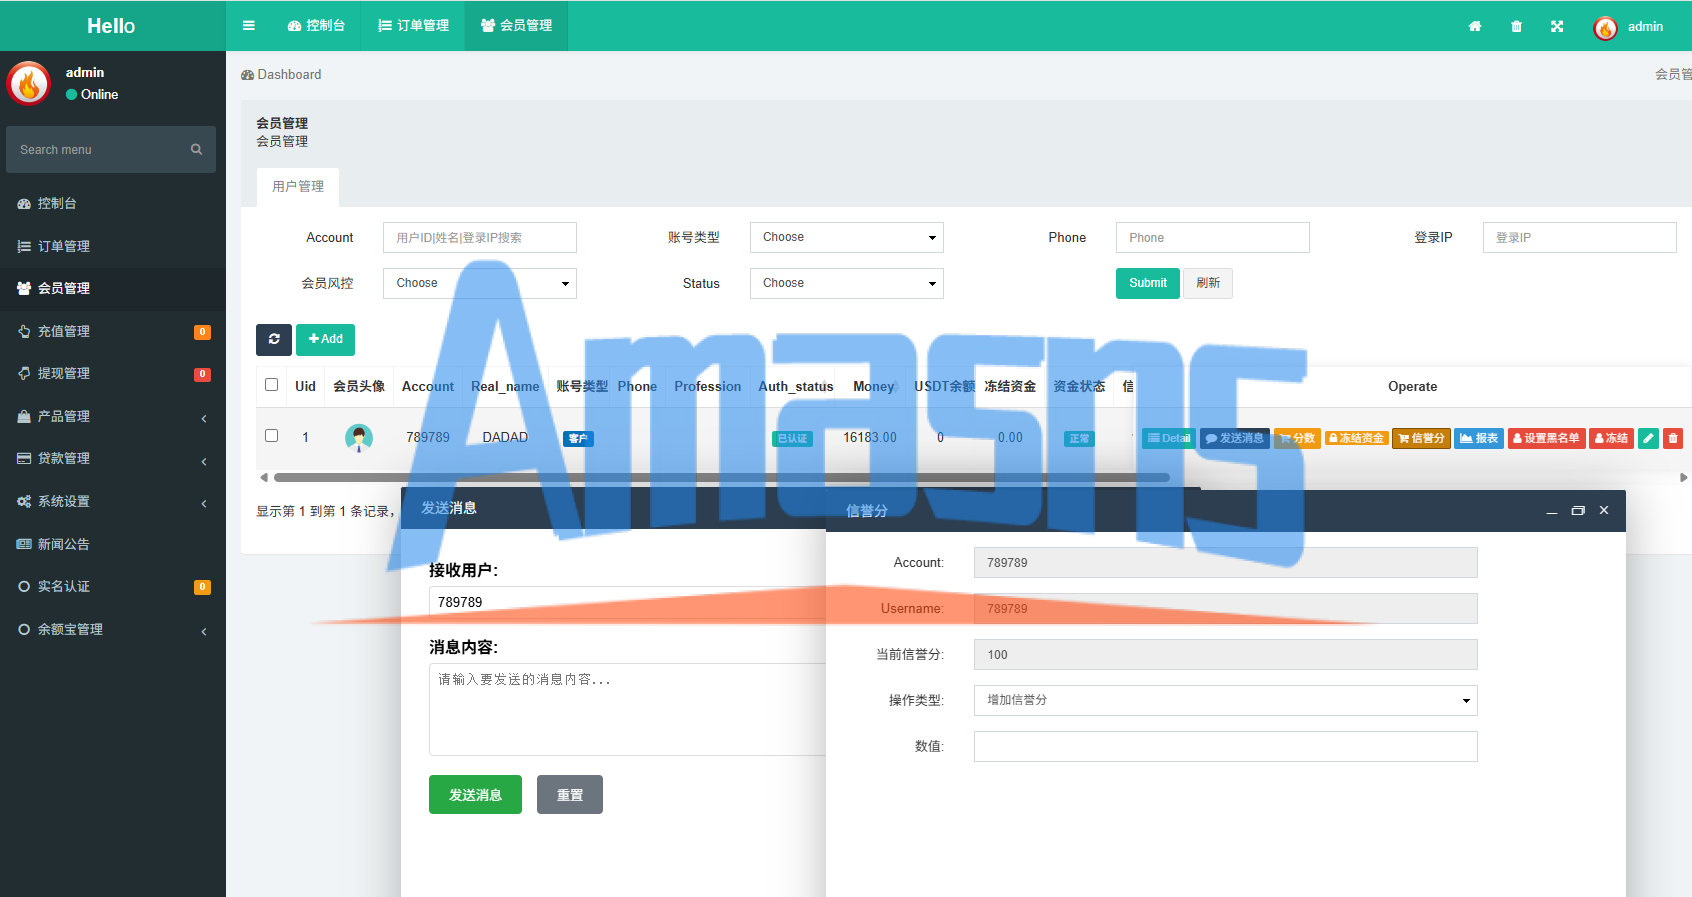The image size is (1692, 897).
Task: Click the member avatar thumbnail in row 1
Action: pyautogui.click(x=359, y=438)
